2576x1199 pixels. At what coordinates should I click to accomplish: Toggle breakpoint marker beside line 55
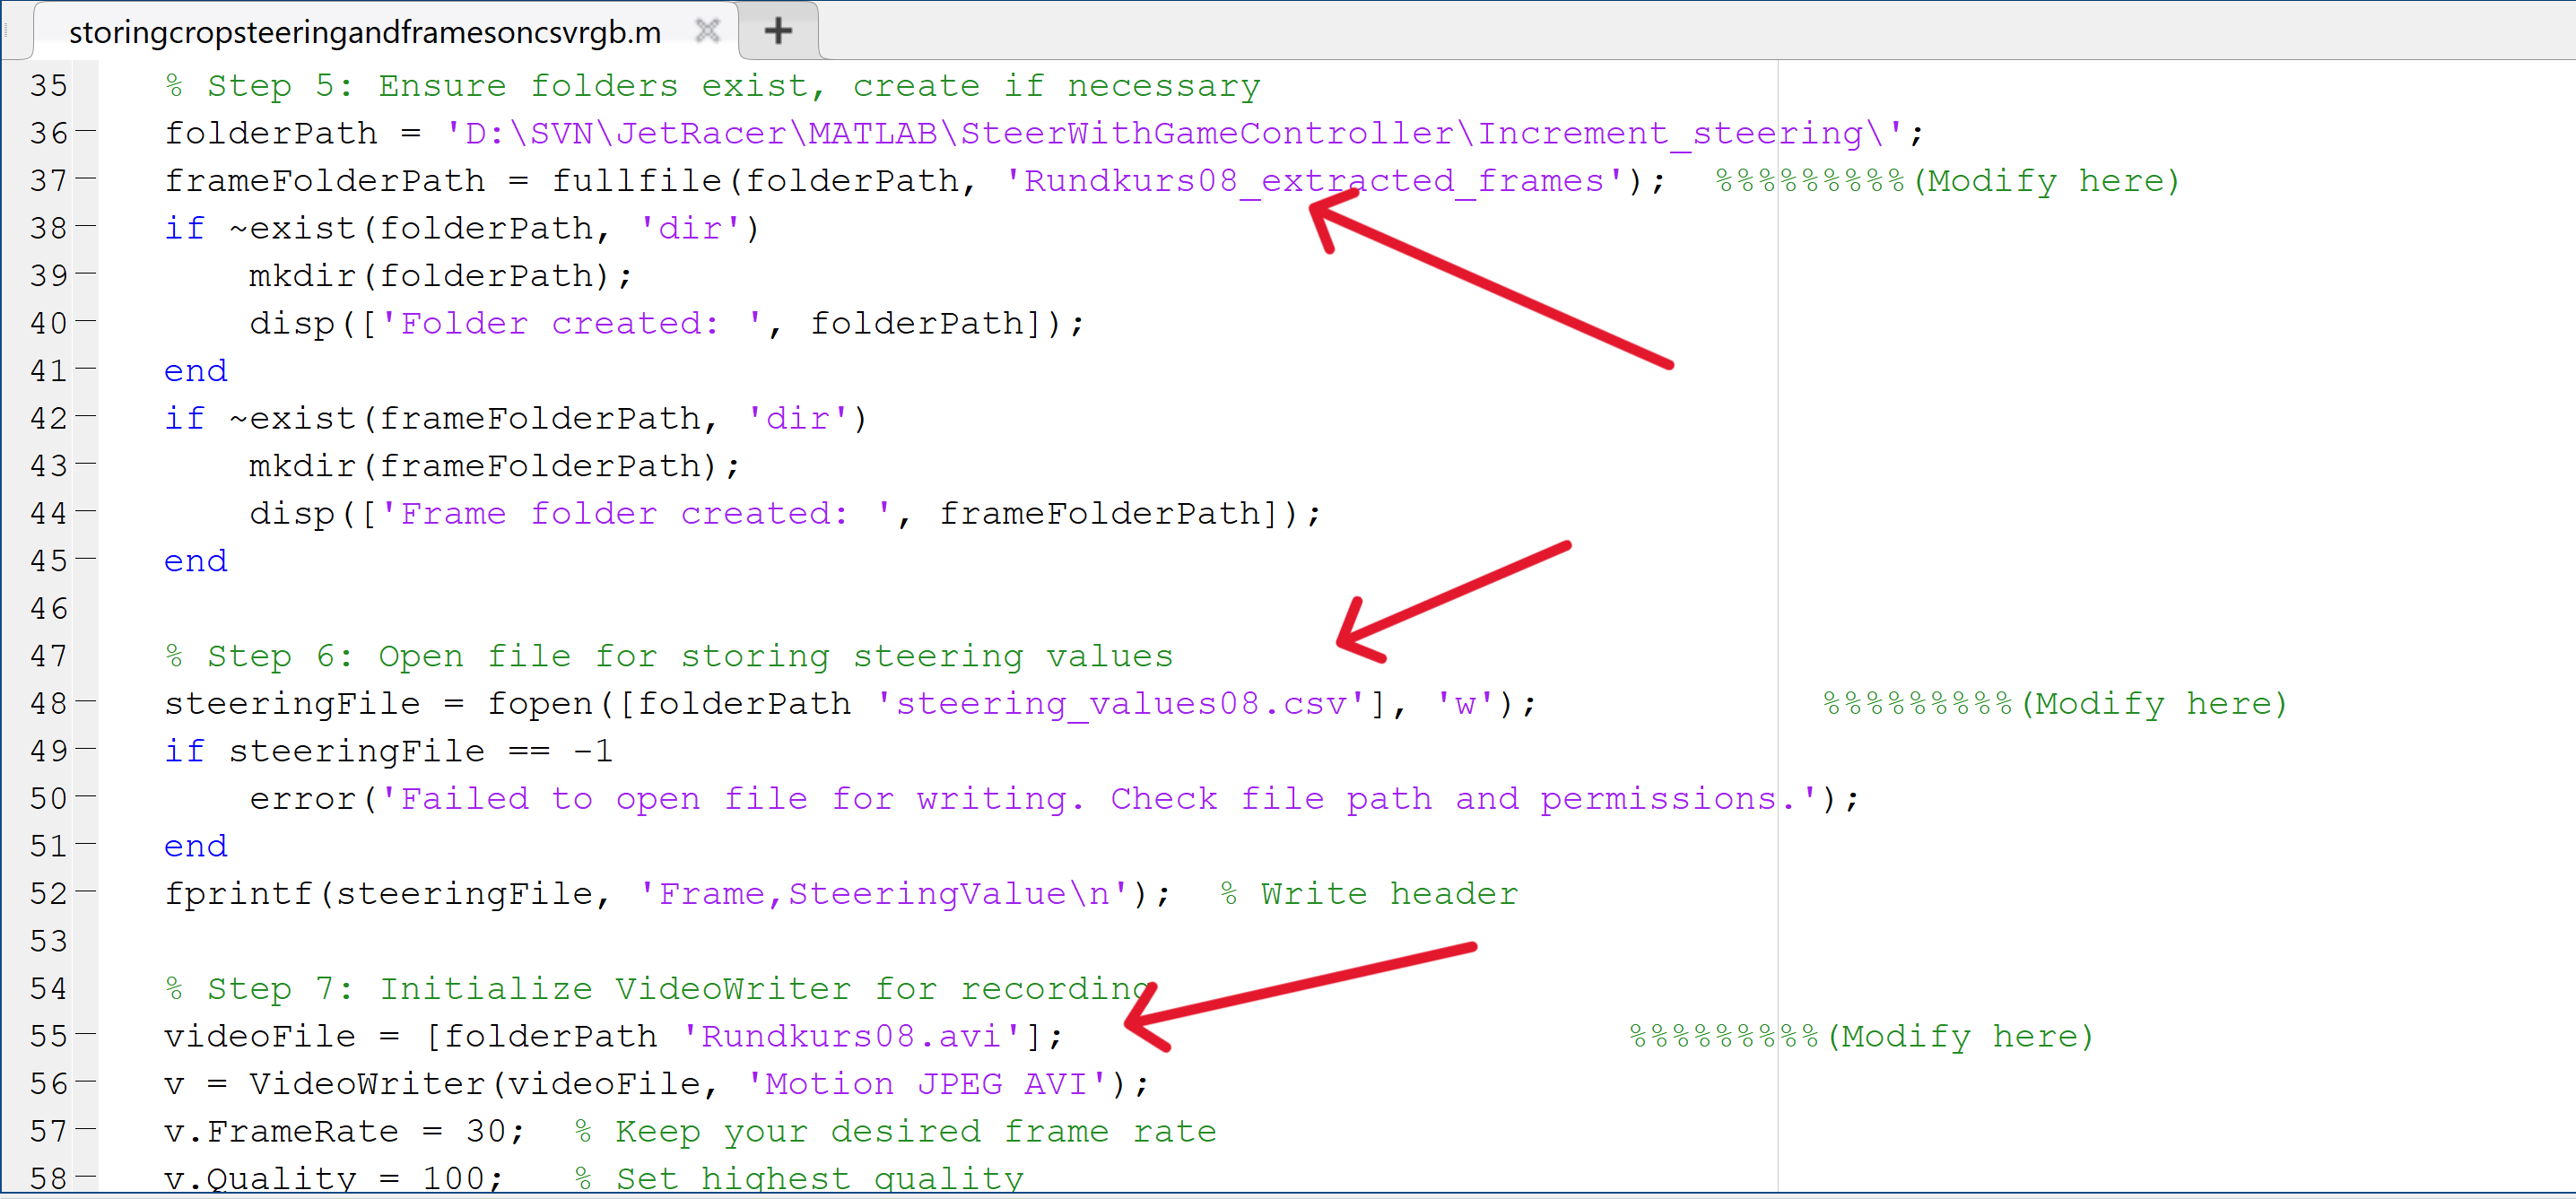[86, 1035]
